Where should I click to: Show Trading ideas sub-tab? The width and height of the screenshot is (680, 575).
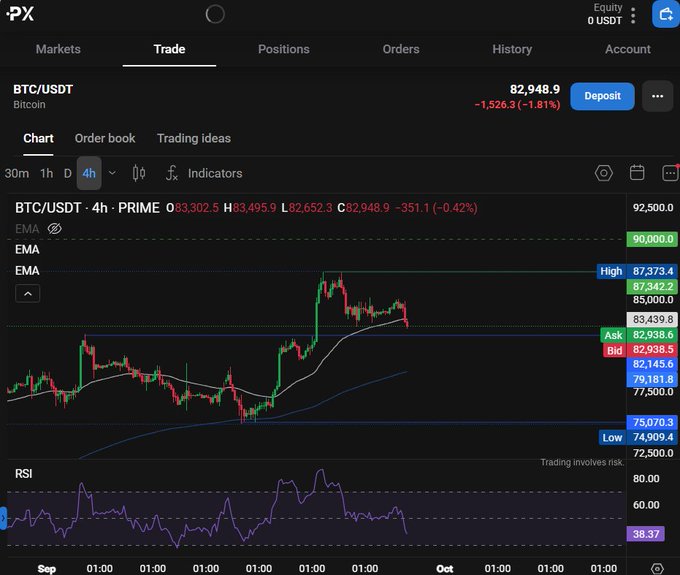pos(194,138)
